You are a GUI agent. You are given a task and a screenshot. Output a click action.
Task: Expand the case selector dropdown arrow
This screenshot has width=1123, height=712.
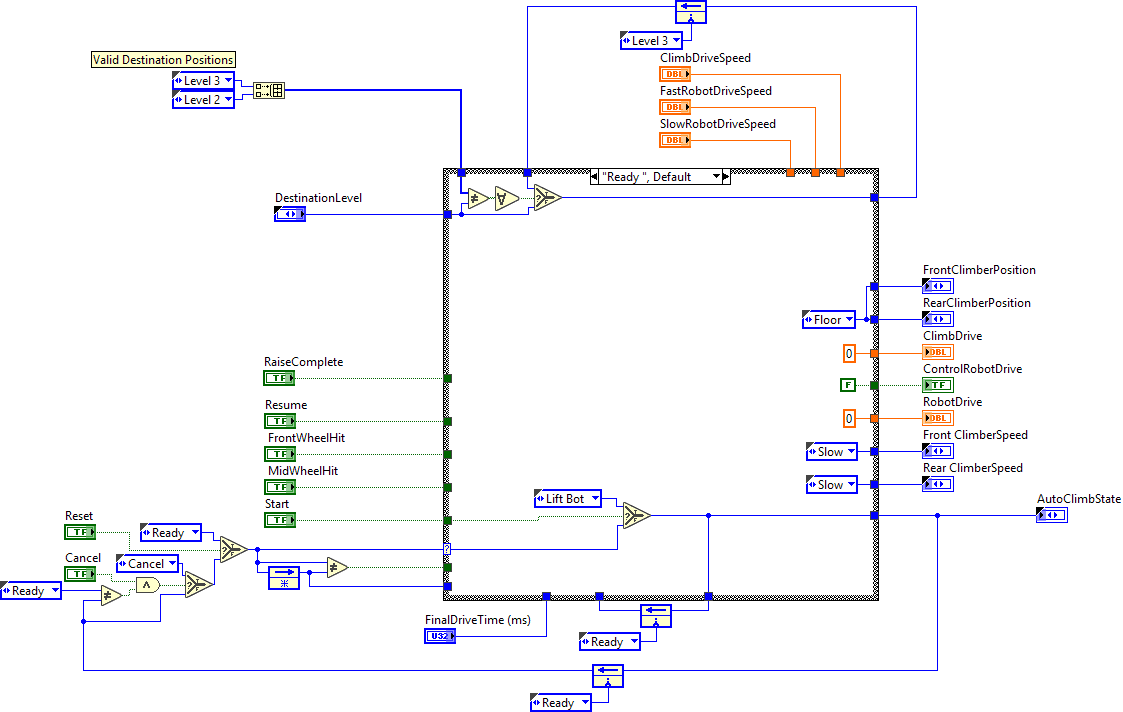716,177
